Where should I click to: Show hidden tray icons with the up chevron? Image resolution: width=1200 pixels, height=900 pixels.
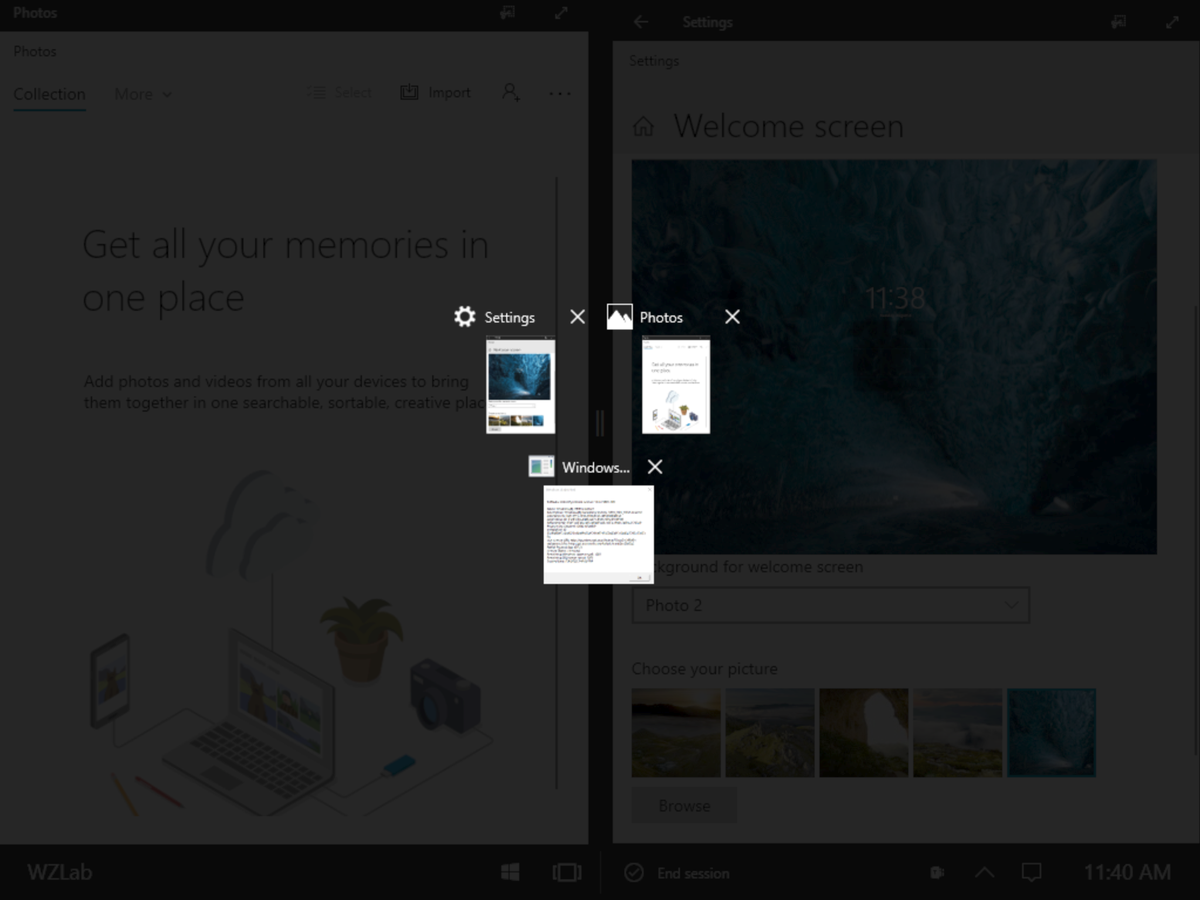point(984,872)
